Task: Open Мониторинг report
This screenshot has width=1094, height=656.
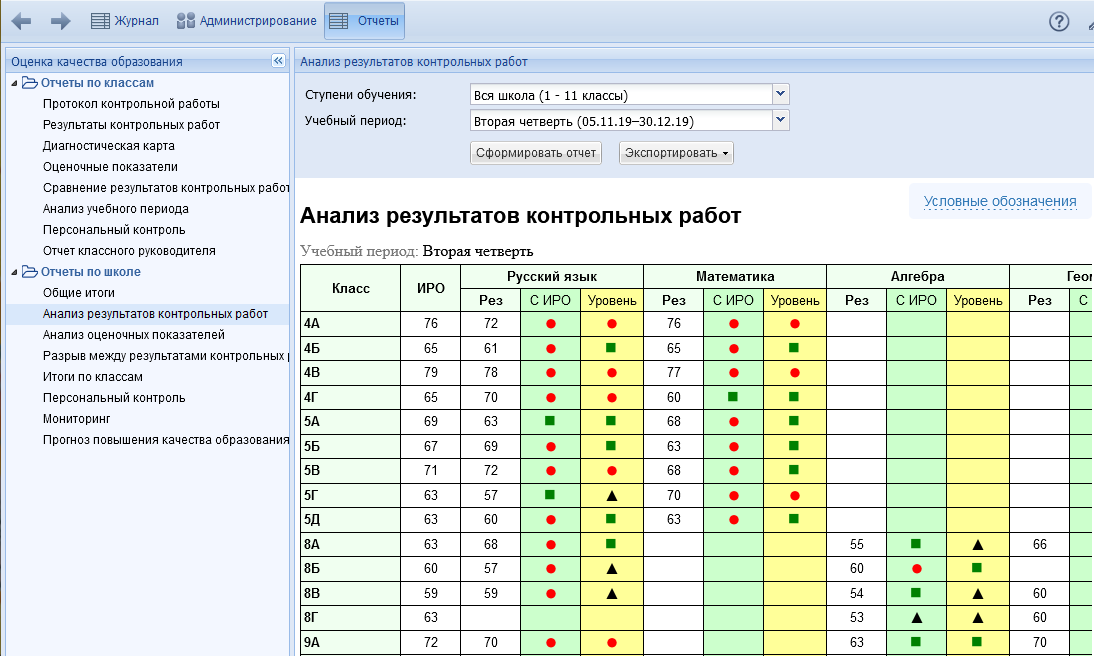Action: [x=77, y=419]
